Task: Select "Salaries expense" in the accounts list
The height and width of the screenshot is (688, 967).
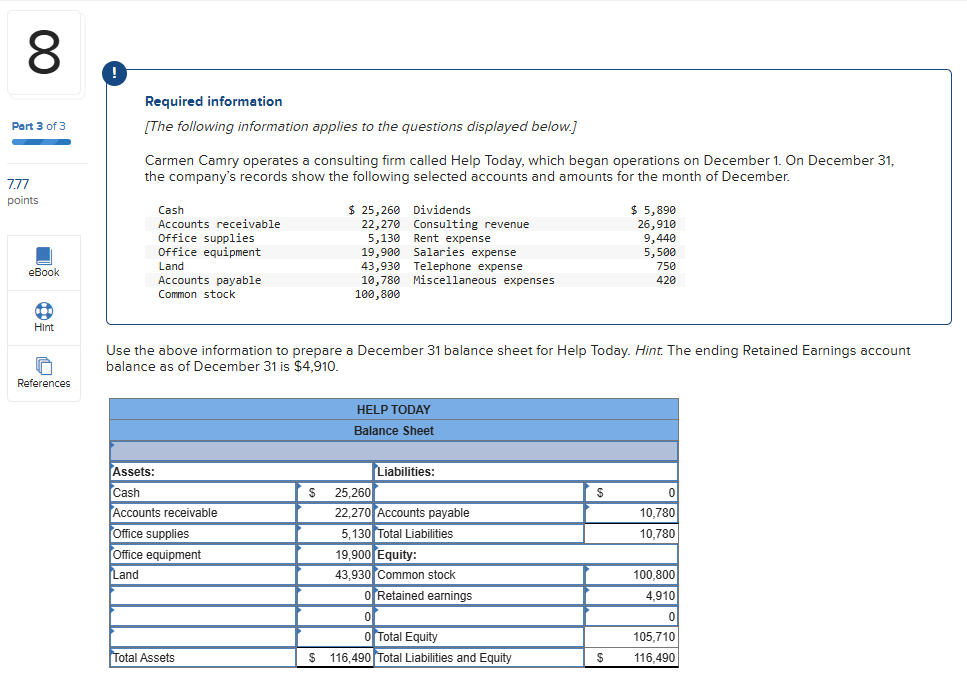Action: tap(464, 252)
